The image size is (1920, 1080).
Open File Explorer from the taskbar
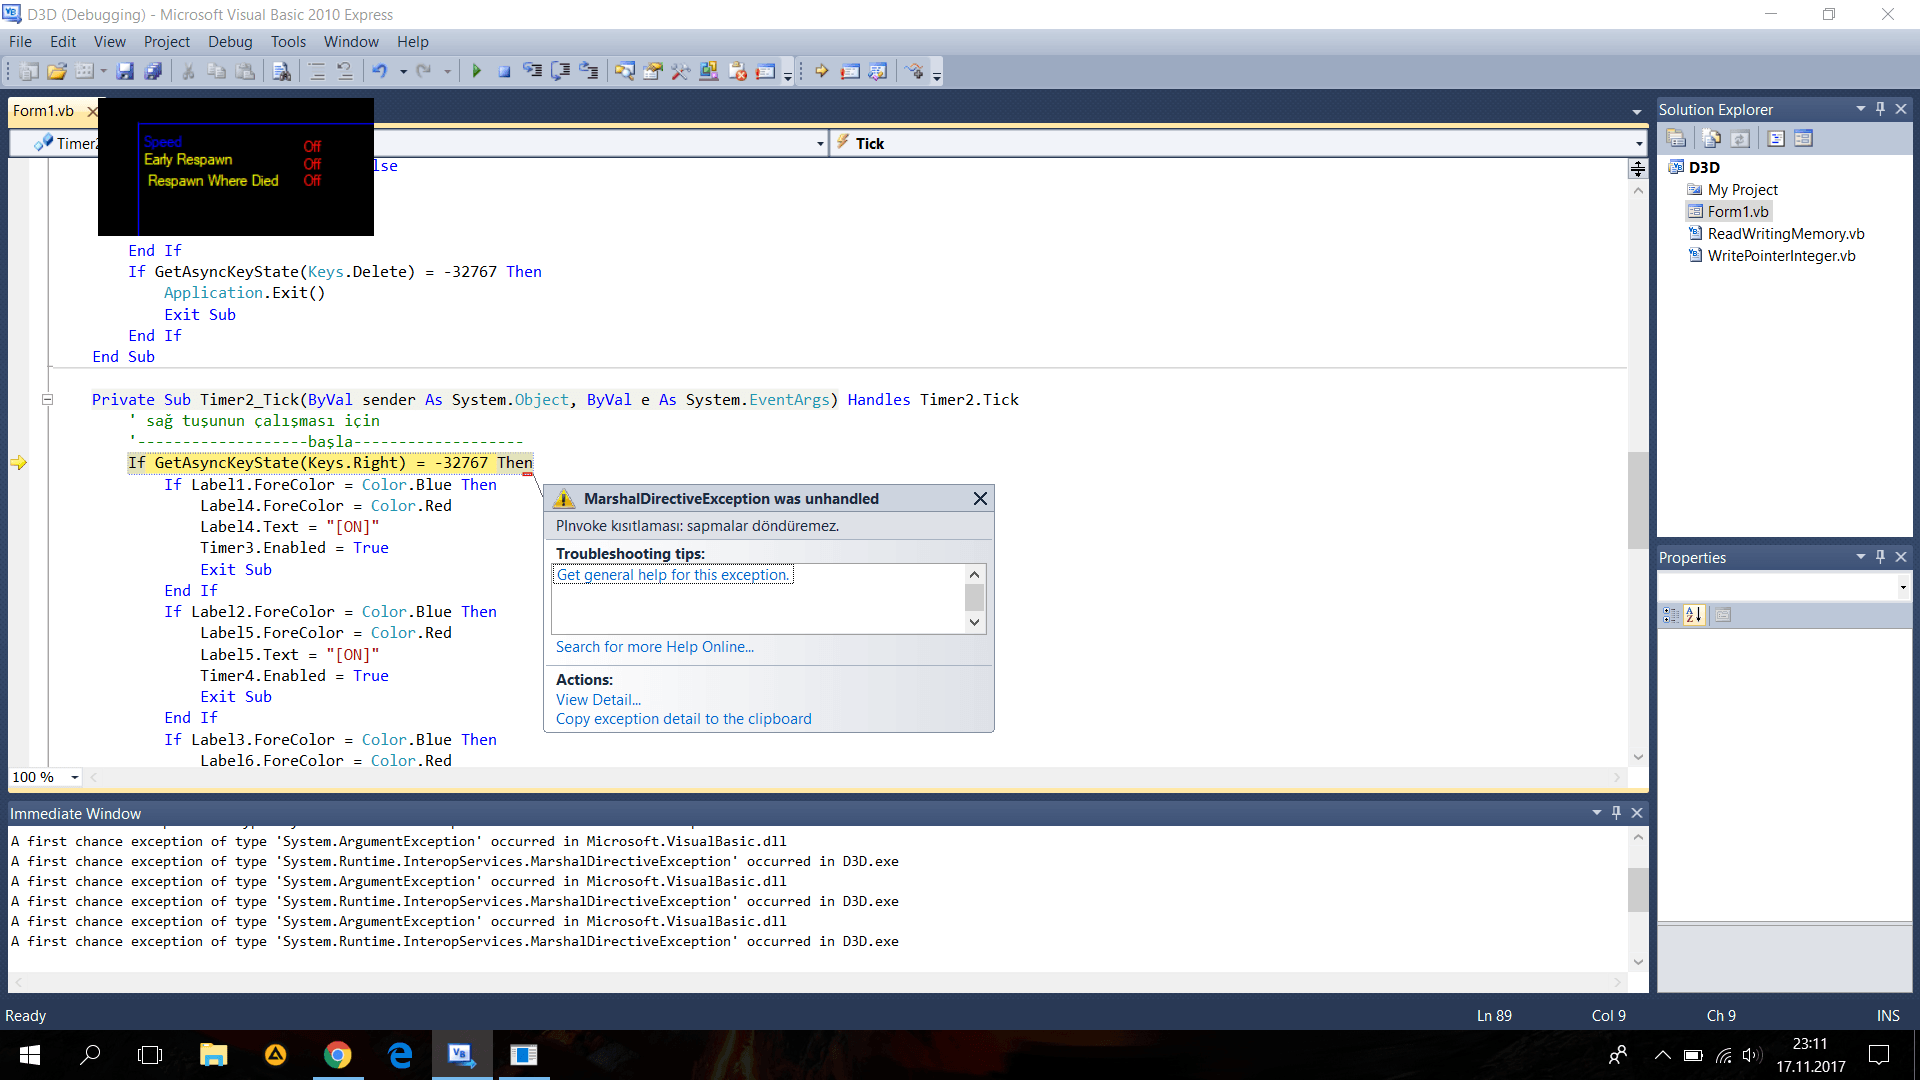(x=213, y=1055)
